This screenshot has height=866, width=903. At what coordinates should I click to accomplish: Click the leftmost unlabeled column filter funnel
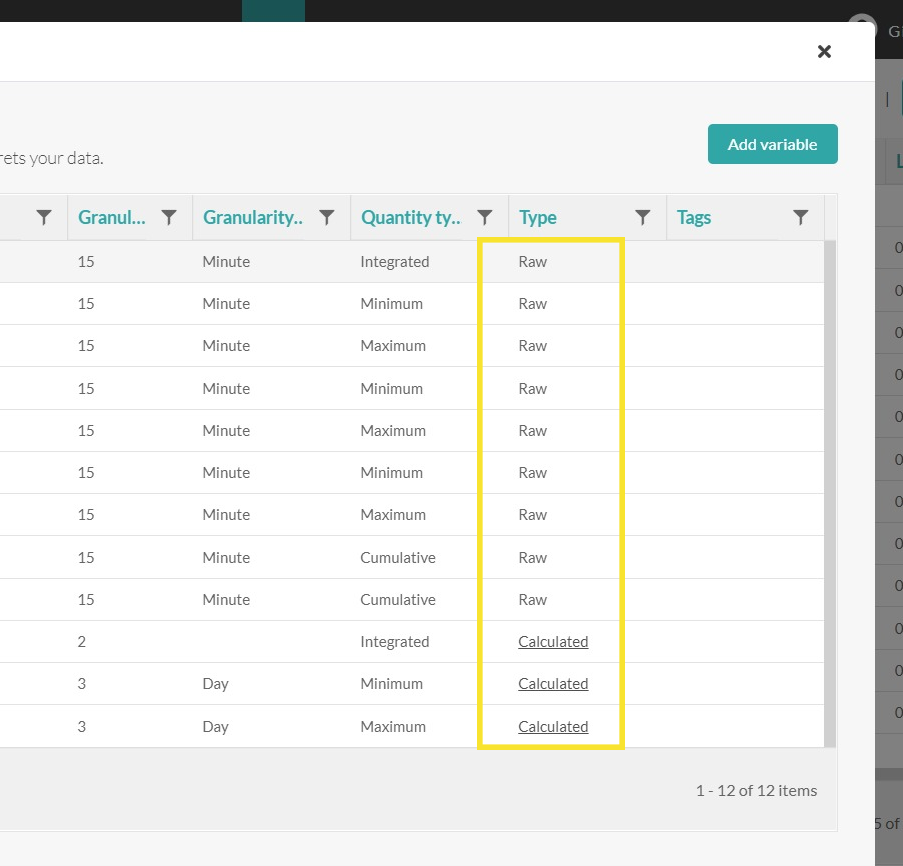tap(42, 216)
